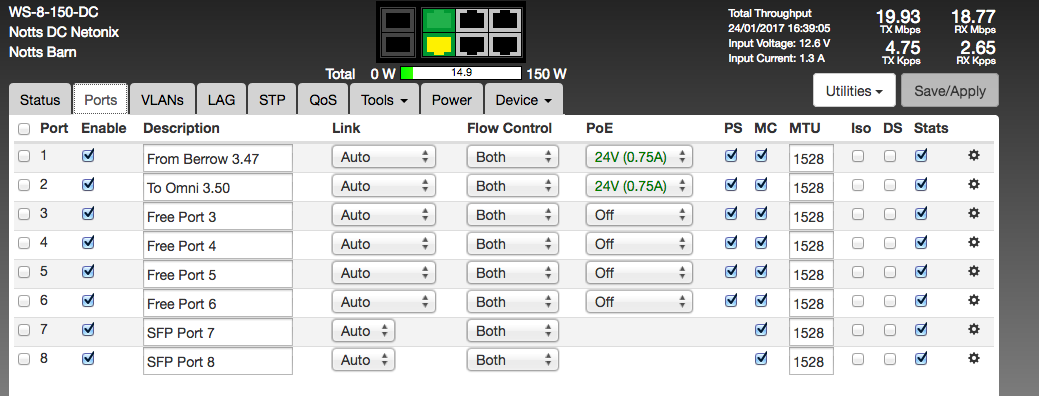Click the total power usage bar
The width and height of the screenshot is (1039, 396).
click(x=461, y=74)
